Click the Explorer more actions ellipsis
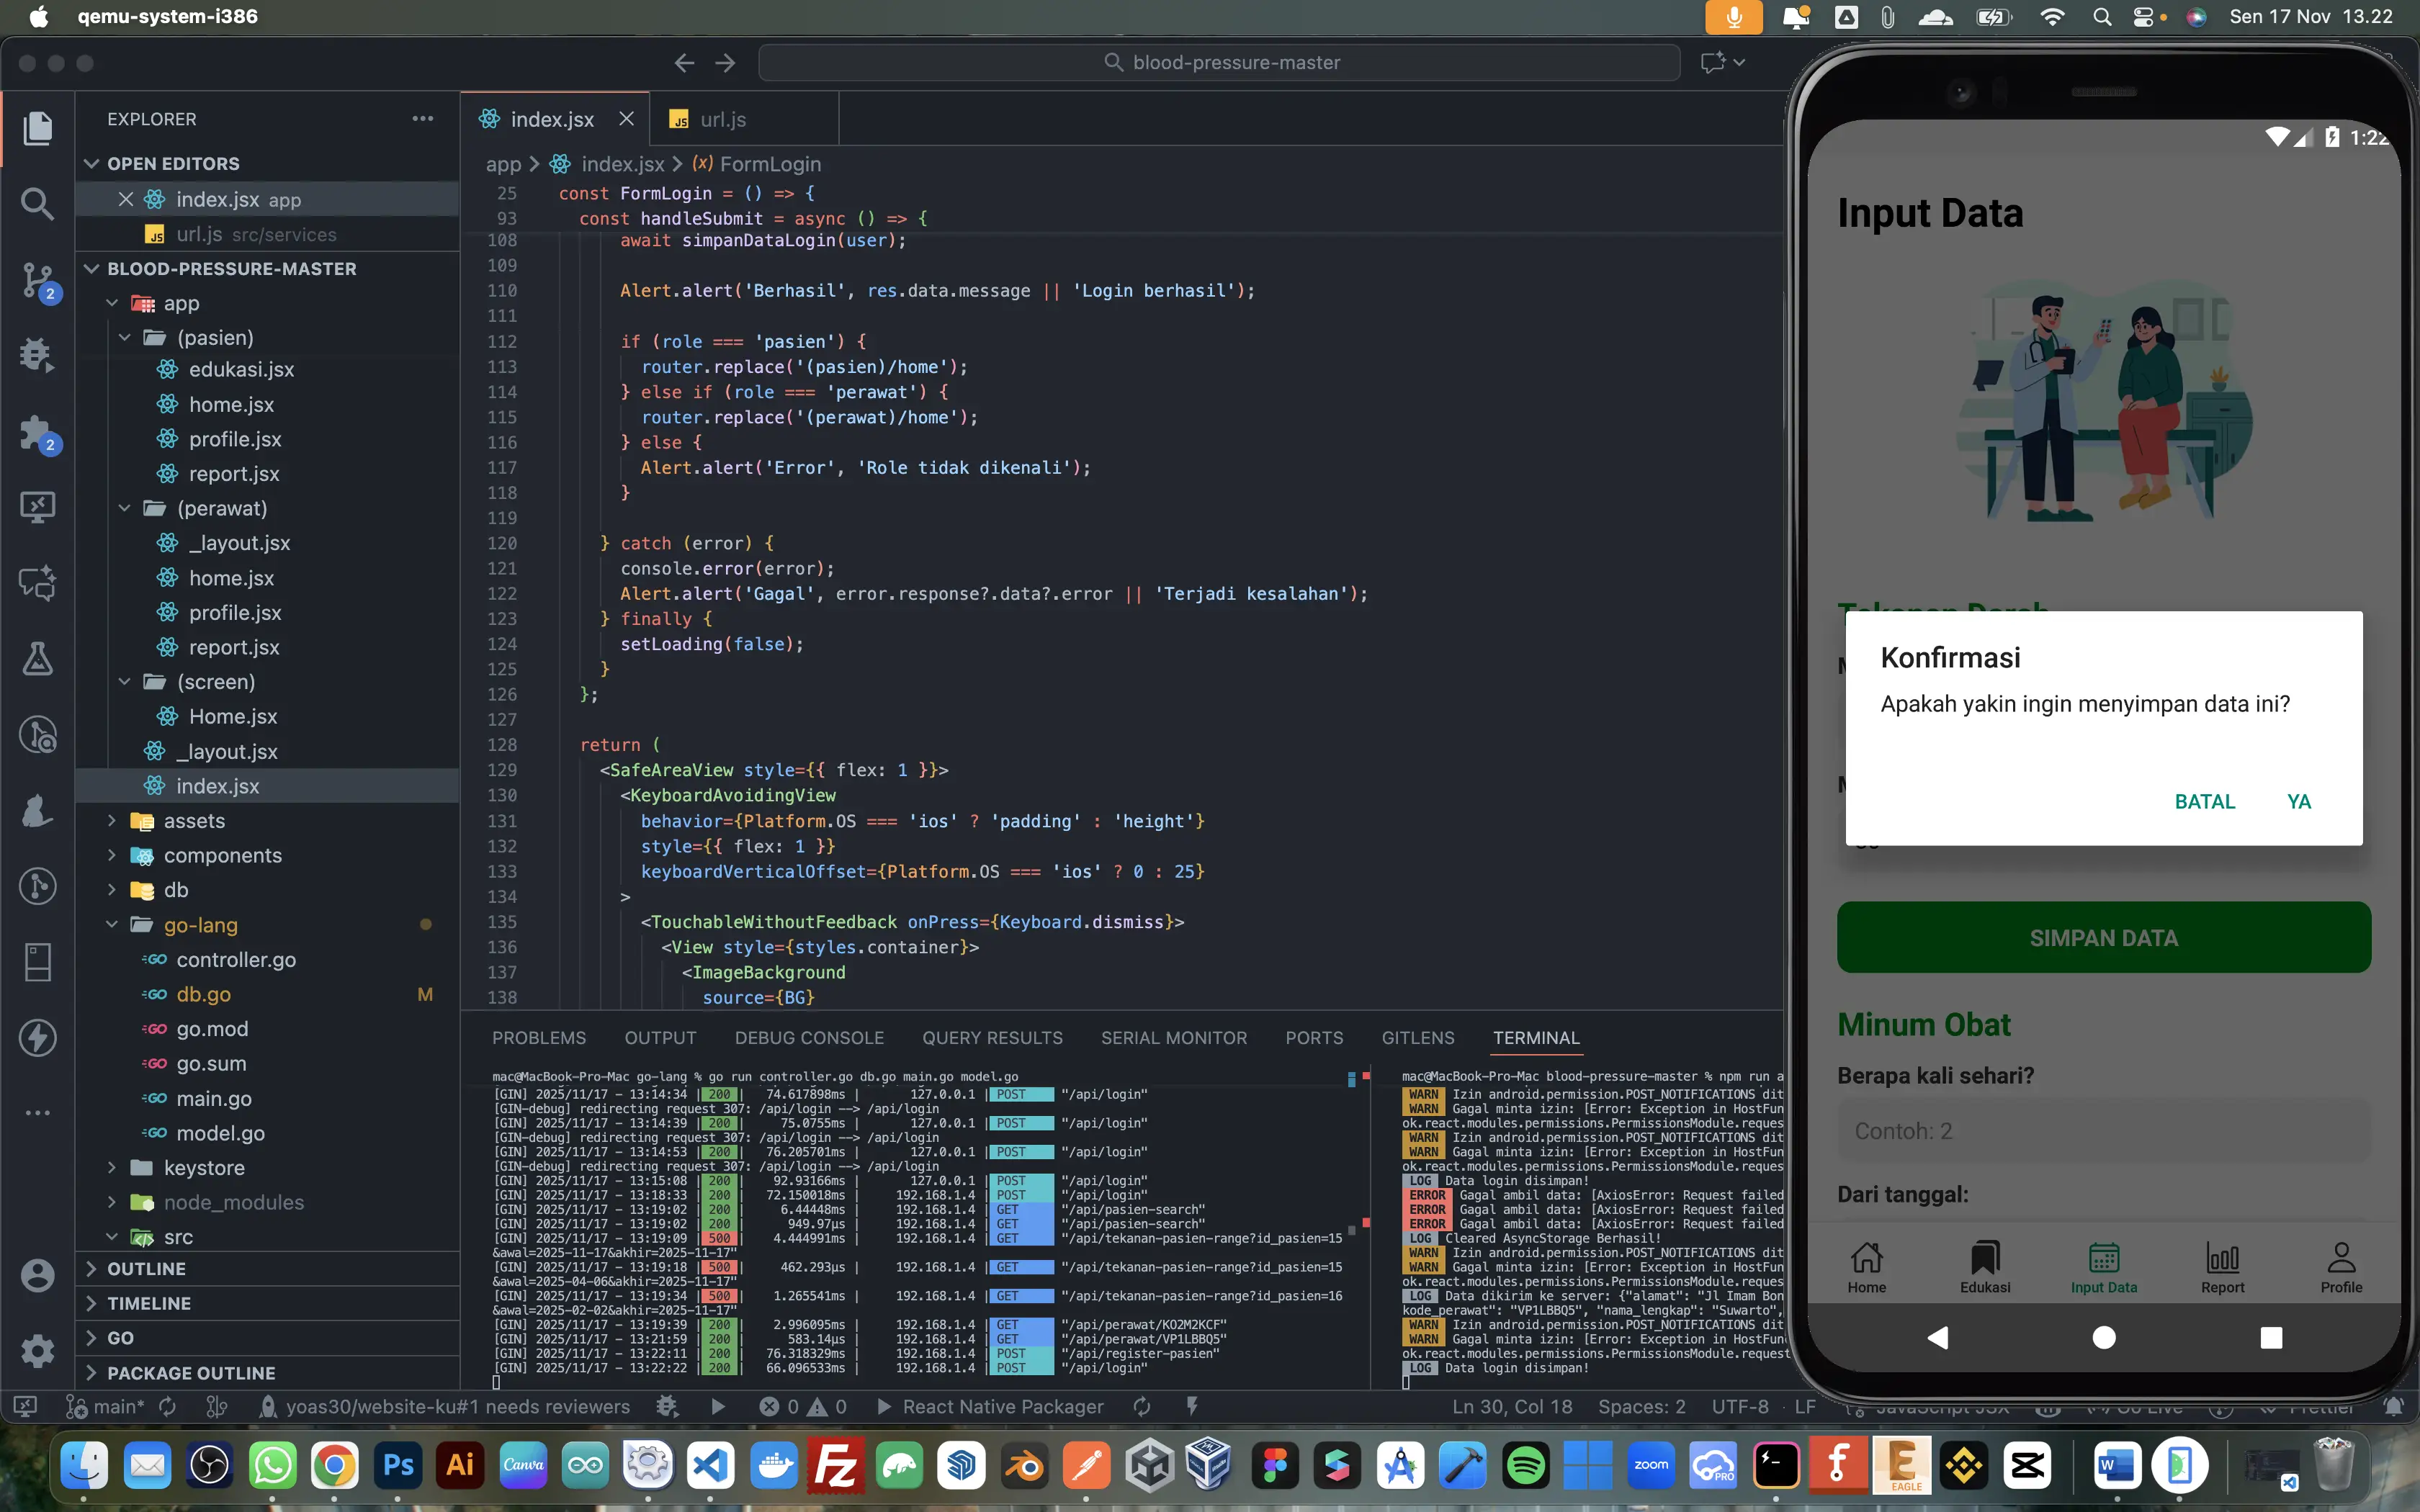Viewport: 2420px width, 1512px height. click(x=423, y=119)
